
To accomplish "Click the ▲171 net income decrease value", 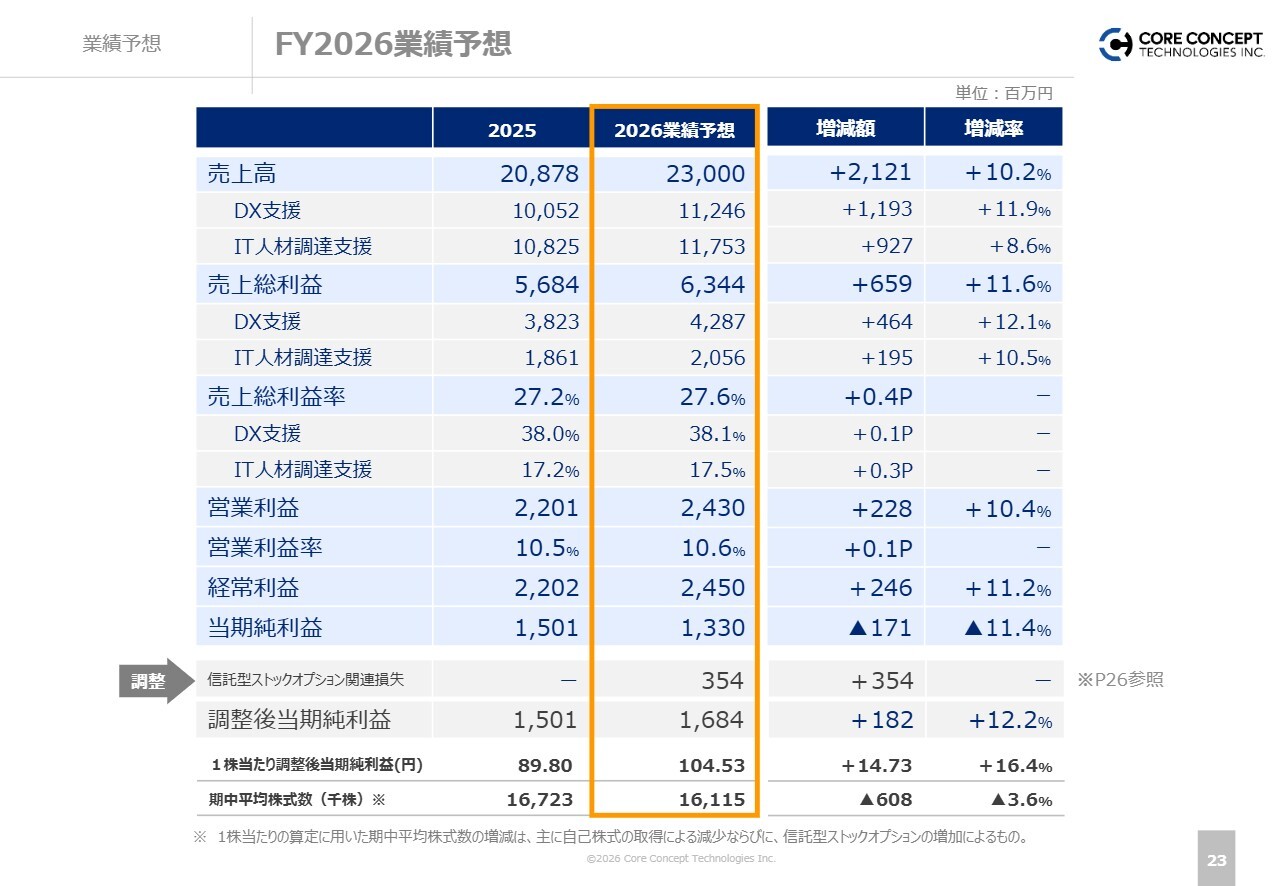I will tap(879, 628).
